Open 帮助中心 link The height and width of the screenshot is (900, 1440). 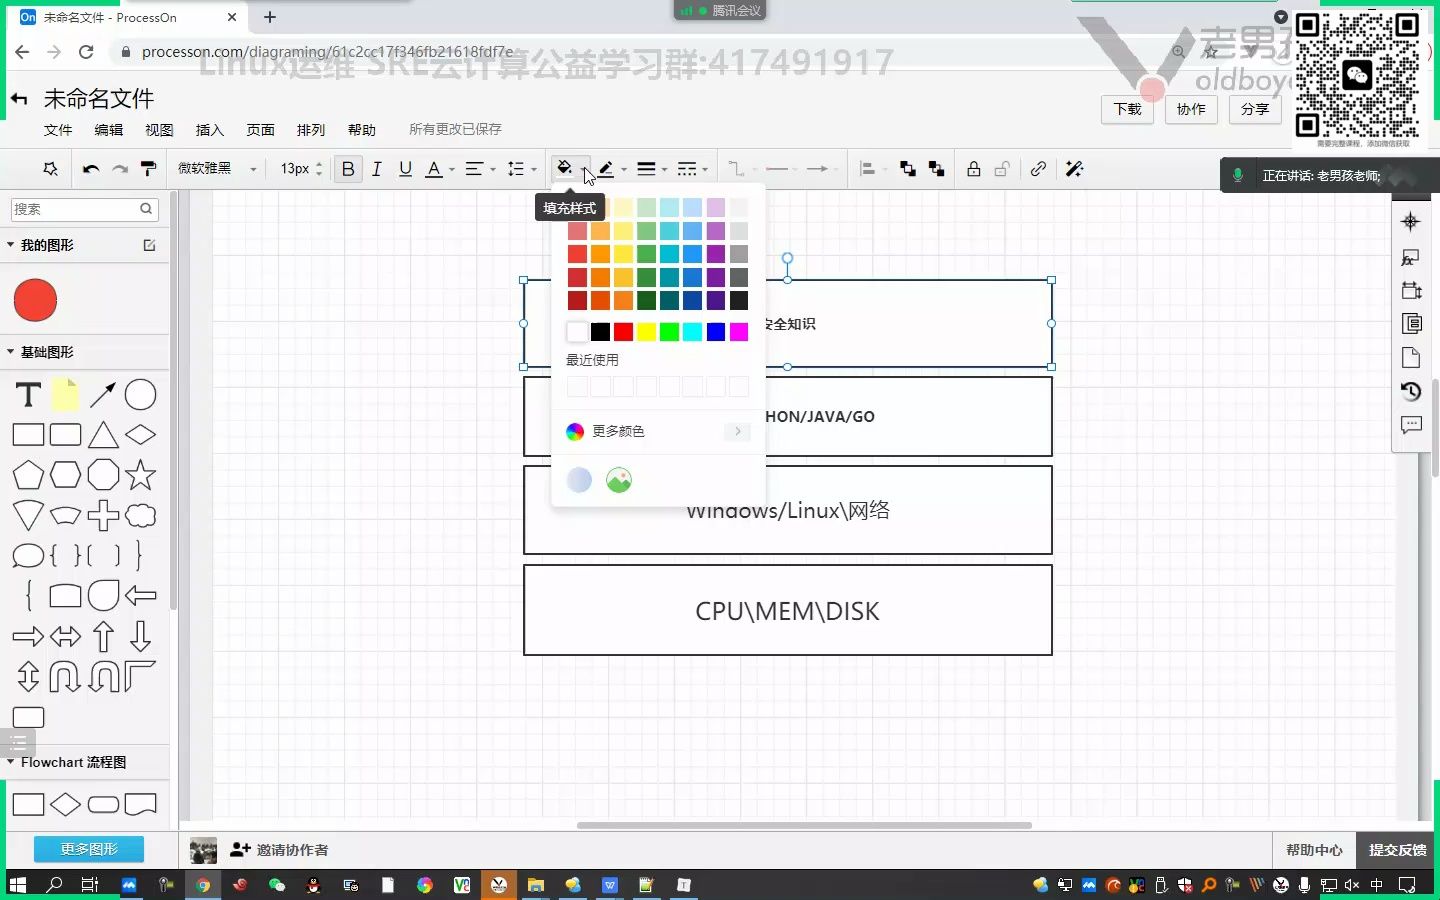pyautogui.click(x=1314, y=850)
